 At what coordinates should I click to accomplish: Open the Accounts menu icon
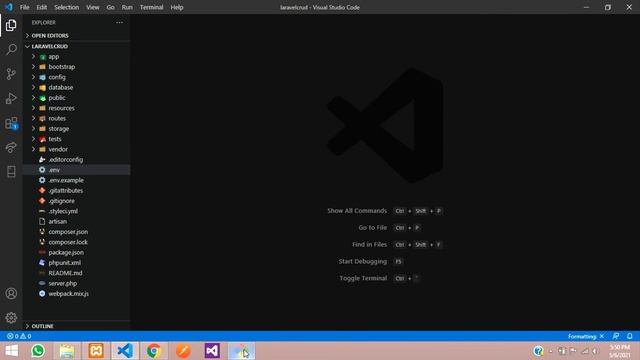tap(11, 293)
